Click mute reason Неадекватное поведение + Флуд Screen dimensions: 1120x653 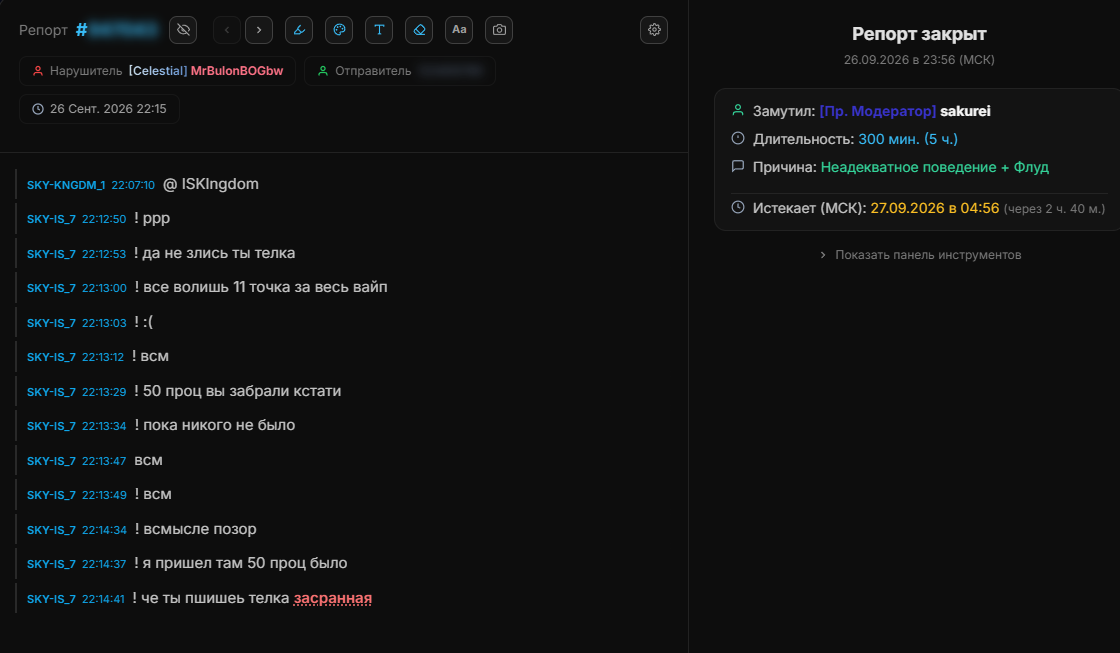pos(934,167)
